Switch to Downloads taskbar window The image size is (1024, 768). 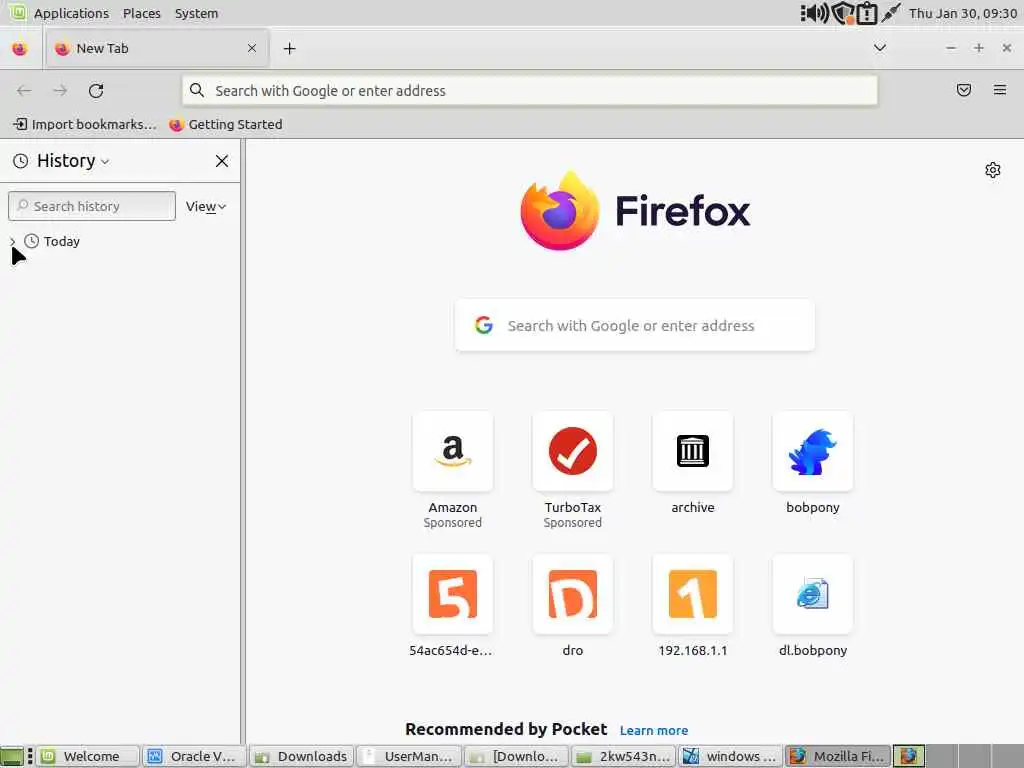tap(302, 756)
